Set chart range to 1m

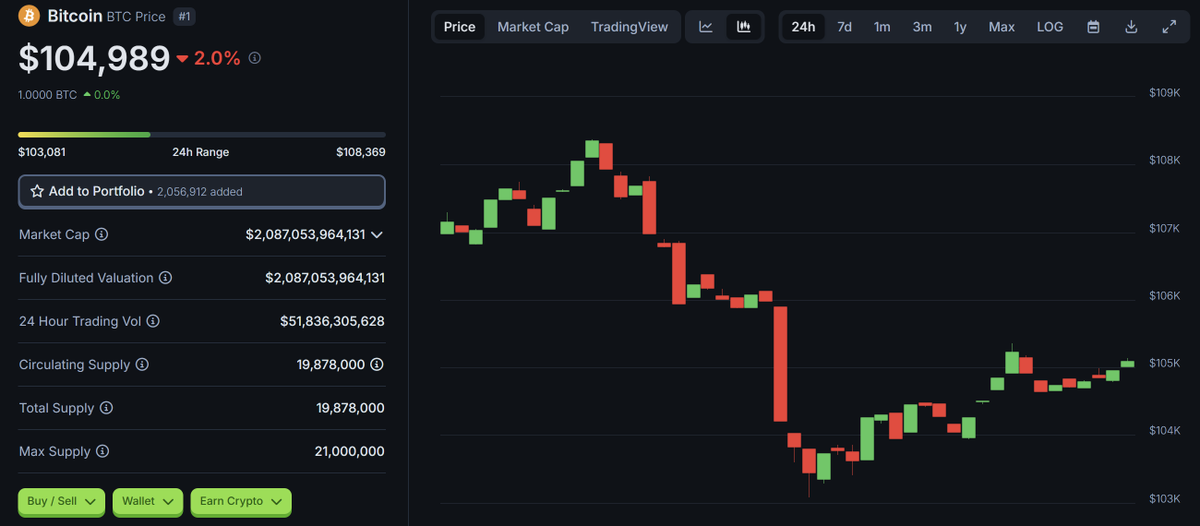882,27
